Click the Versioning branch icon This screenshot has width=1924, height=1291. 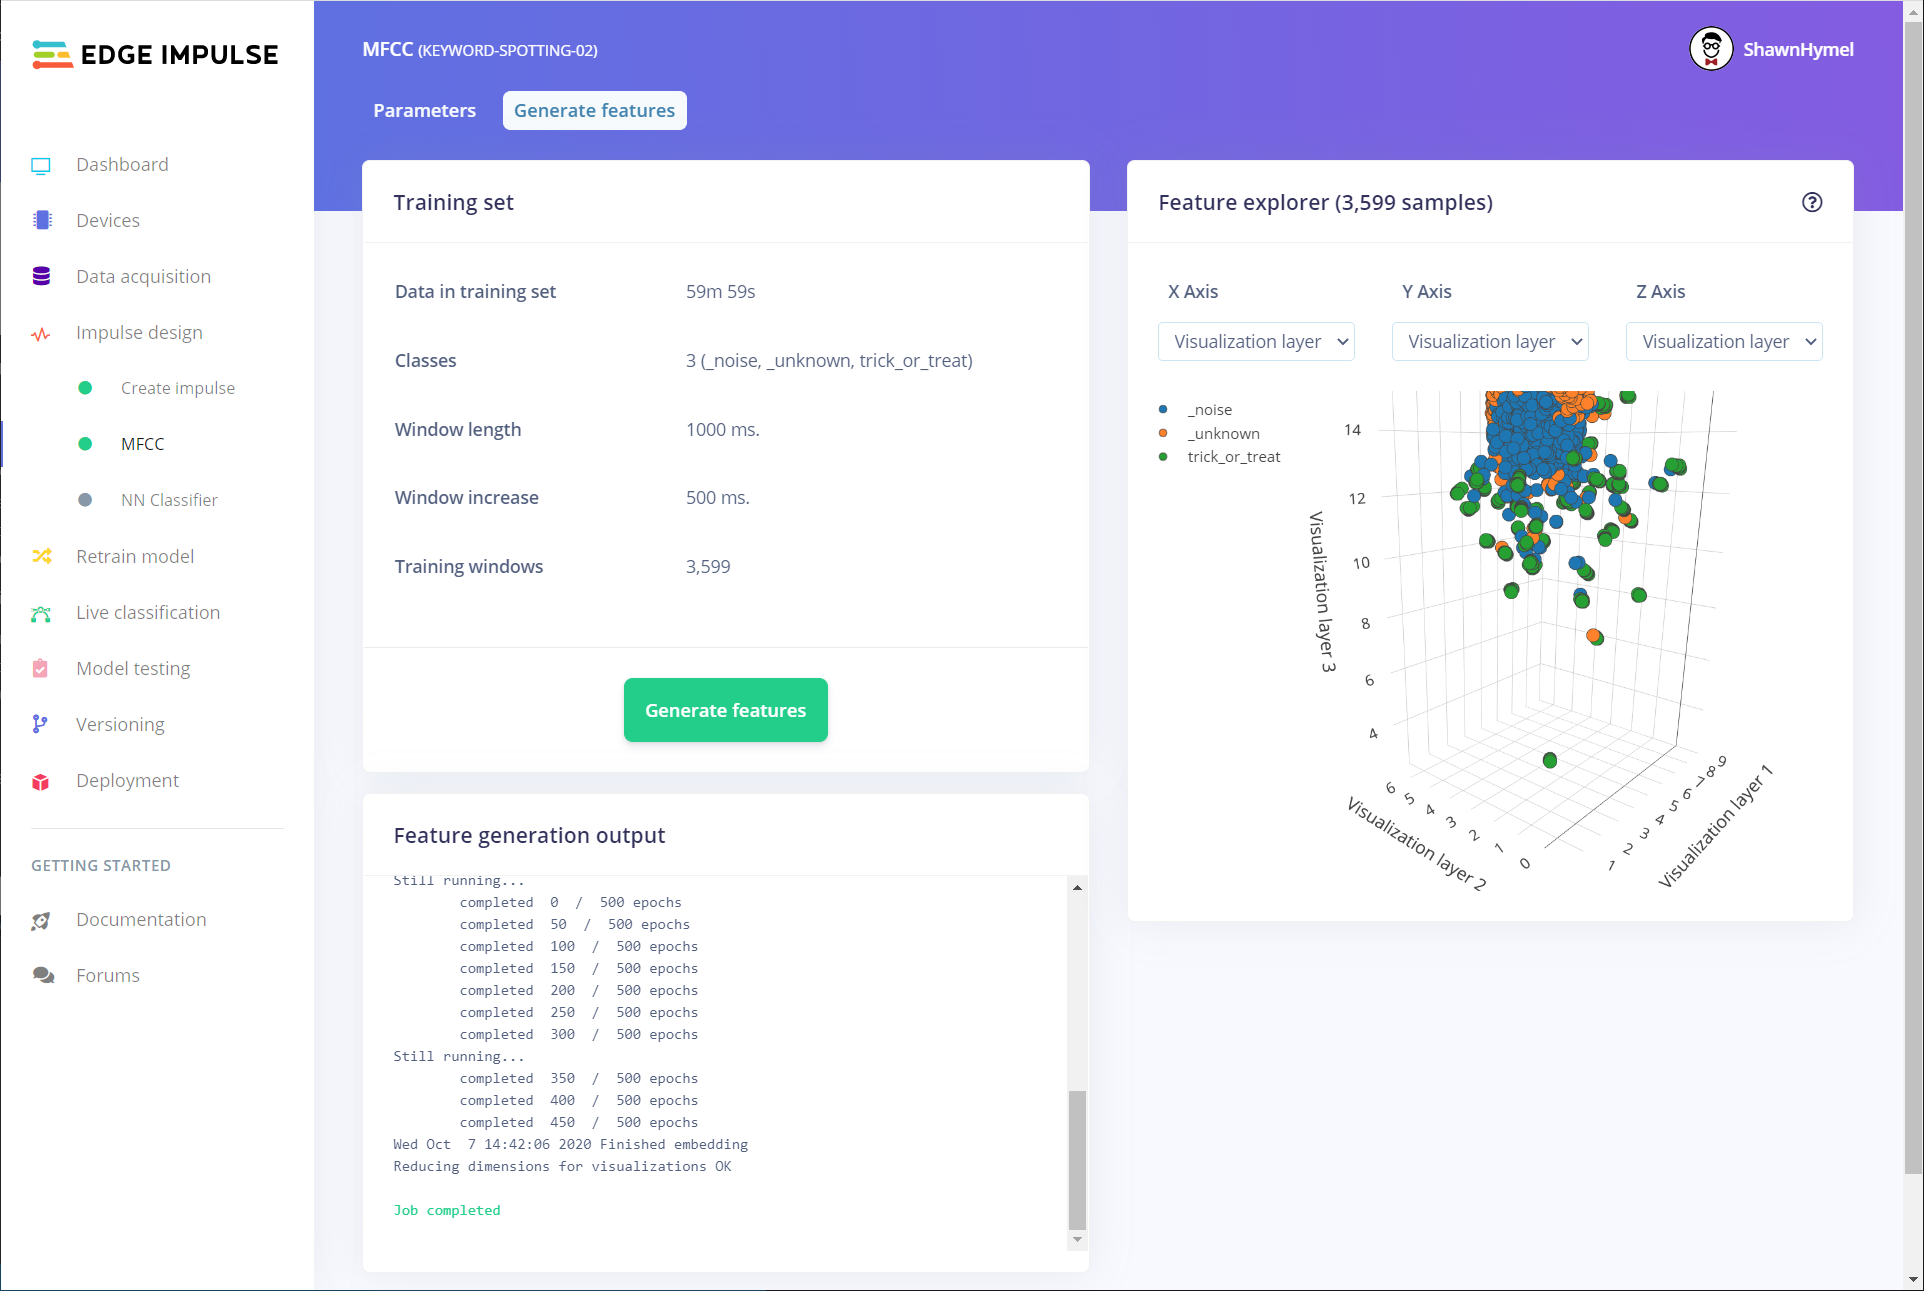[x=41, y=725]
